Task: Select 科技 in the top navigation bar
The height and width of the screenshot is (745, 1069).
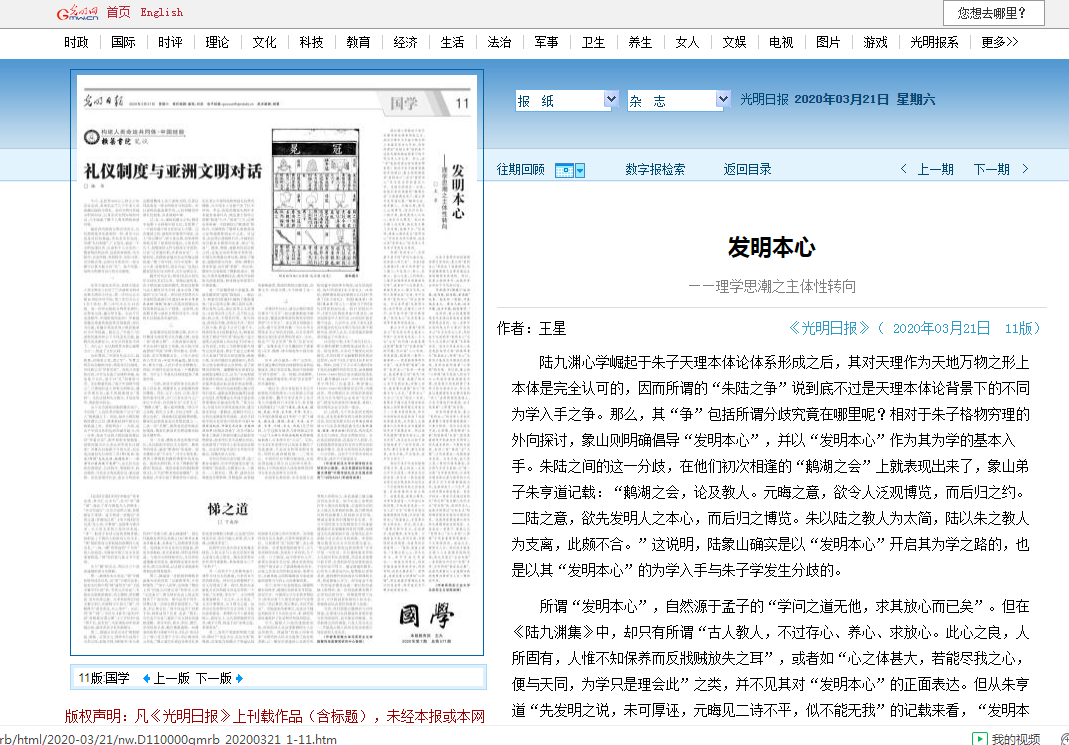Action: click(x=311, y=42)
